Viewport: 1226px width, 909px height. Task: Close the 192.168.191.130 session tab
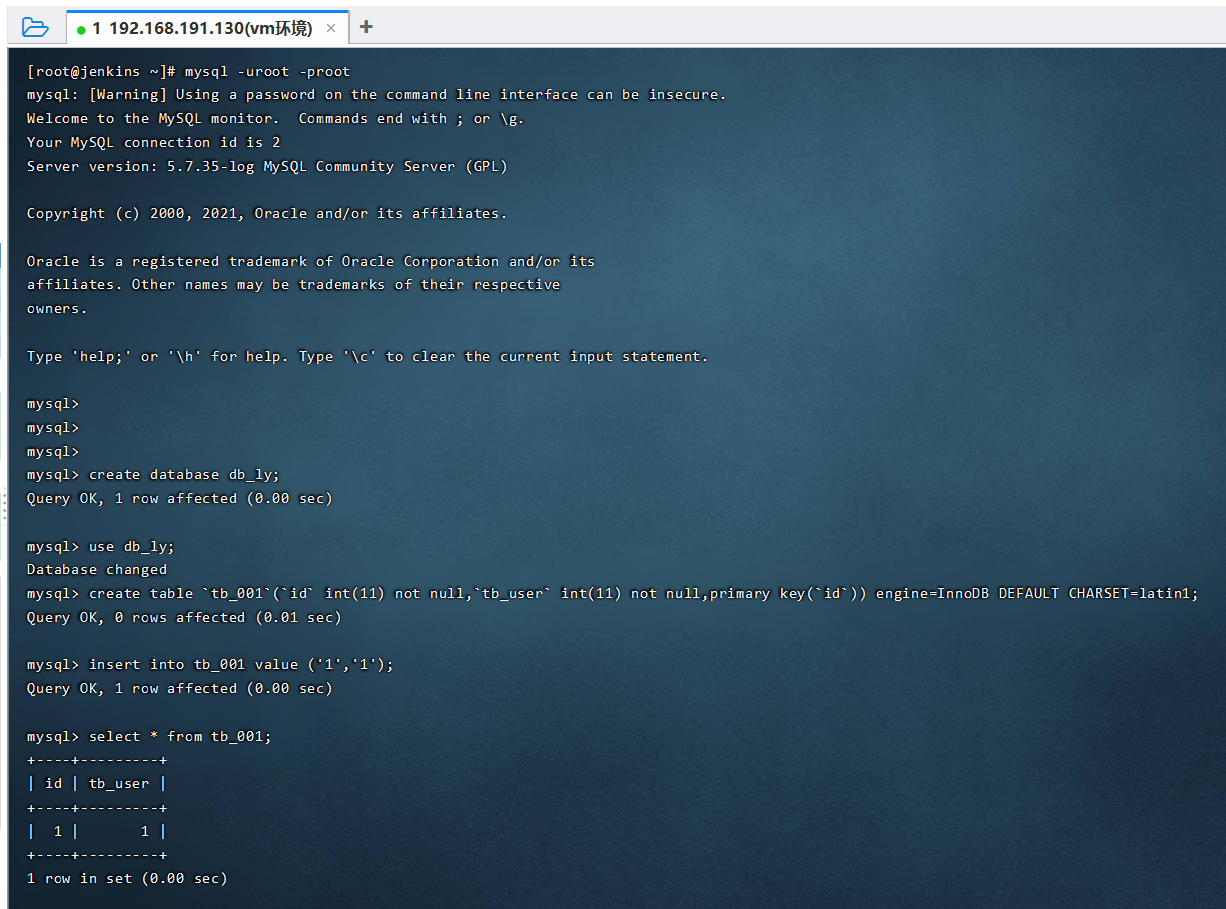[331, 28]
